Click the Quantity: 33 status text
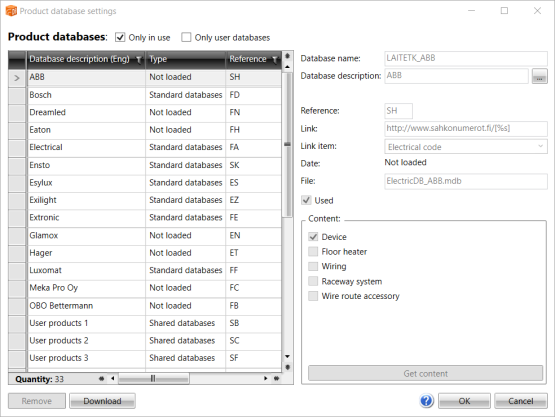This screenshot has width=555, height=417. click(x=39, y=379)
